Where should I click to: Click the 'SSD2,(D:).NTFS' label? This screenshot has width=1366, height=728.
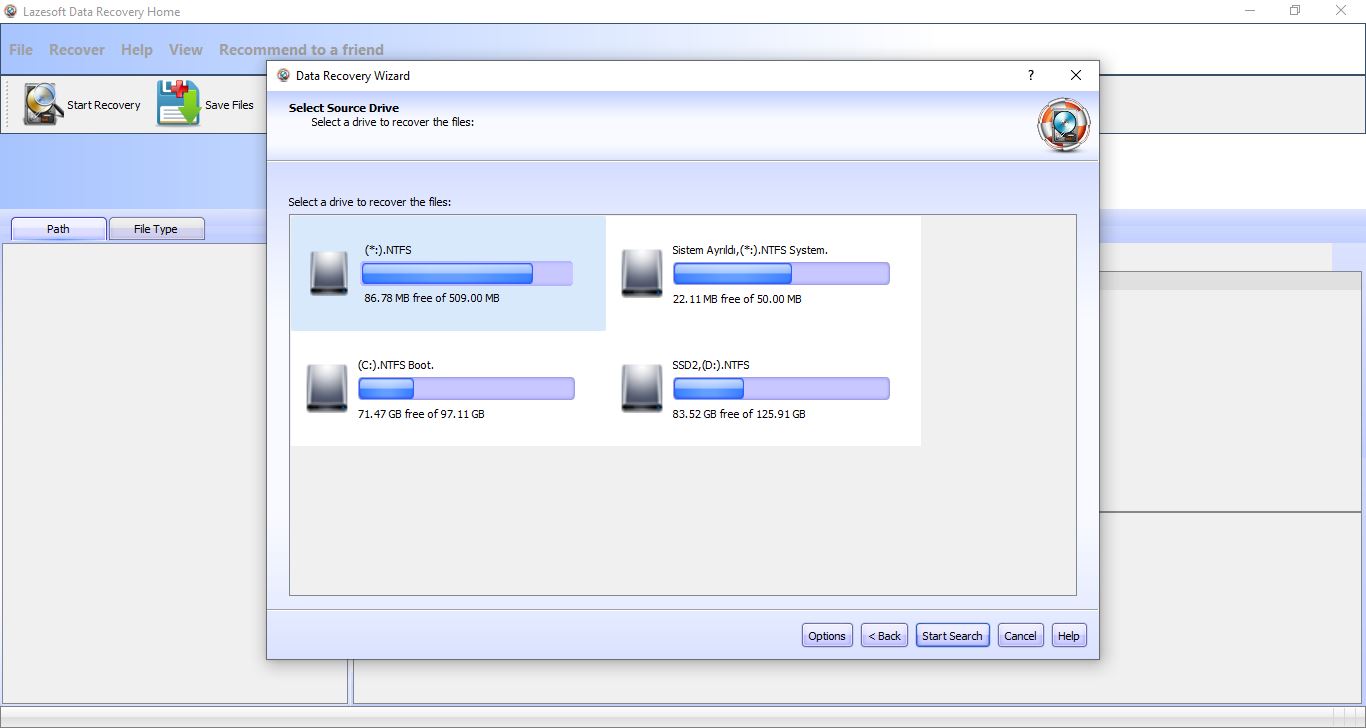coord(711,365)
